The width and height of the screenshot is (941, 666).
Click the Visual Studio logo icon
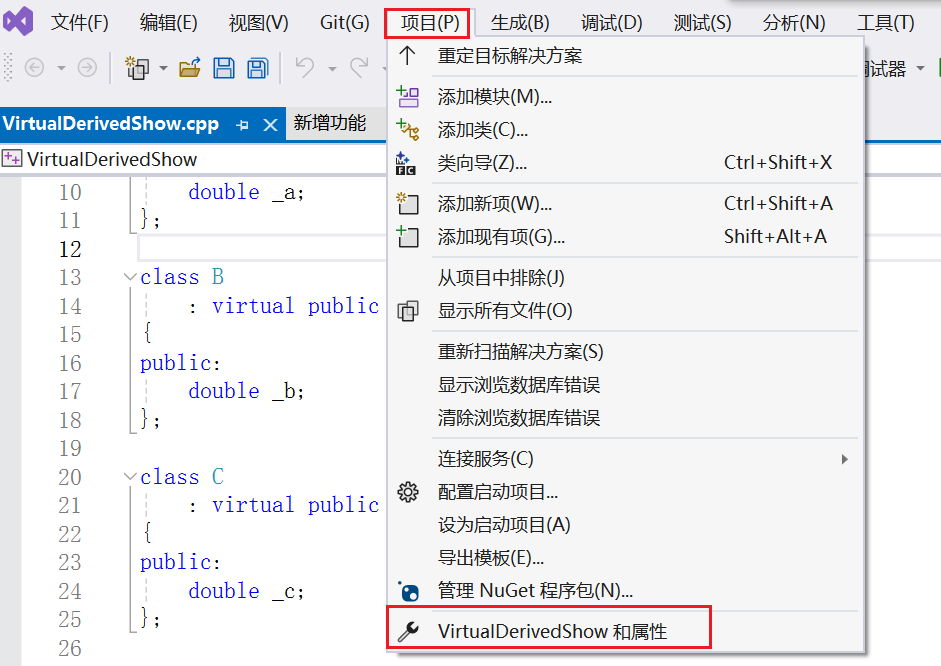click(18, 21)
